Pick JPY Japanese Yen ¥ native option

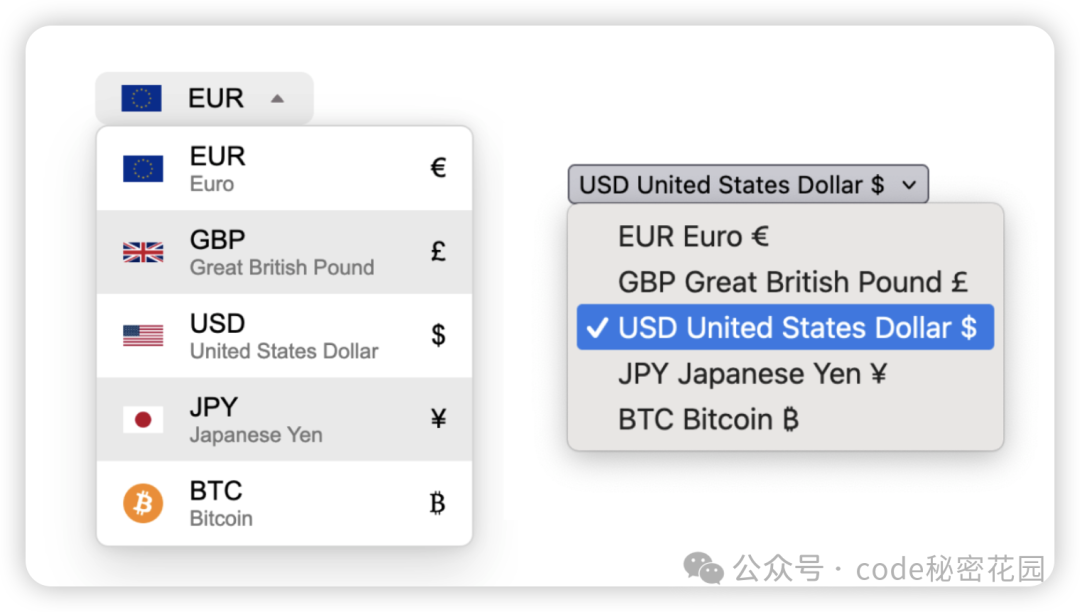752,374
